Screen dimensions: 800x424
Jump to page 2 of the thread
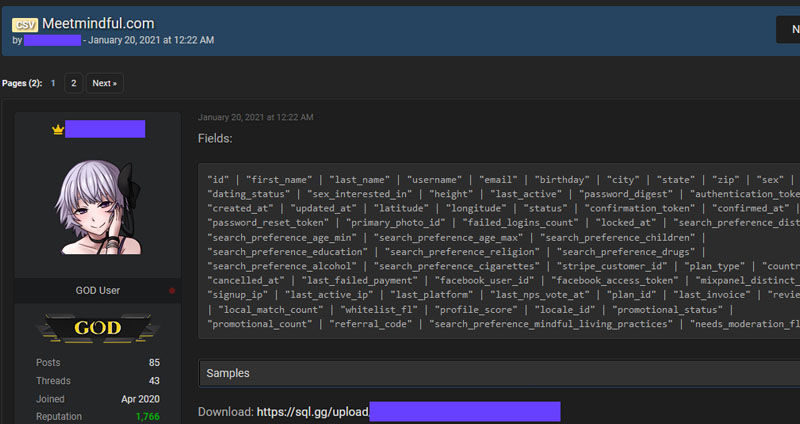coord(73,83)
